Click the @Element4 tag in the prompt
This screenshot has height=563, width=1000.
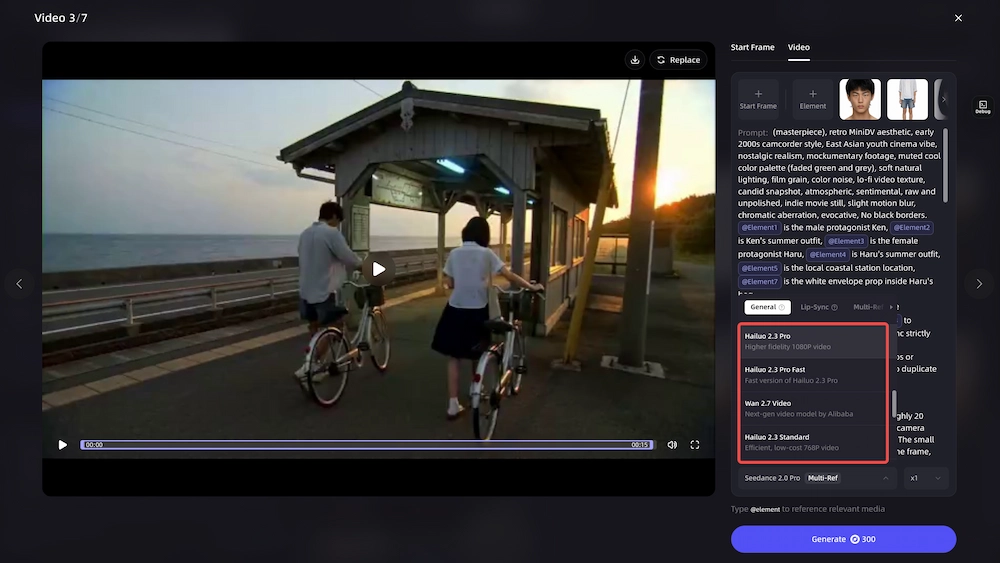coord(827,254)
